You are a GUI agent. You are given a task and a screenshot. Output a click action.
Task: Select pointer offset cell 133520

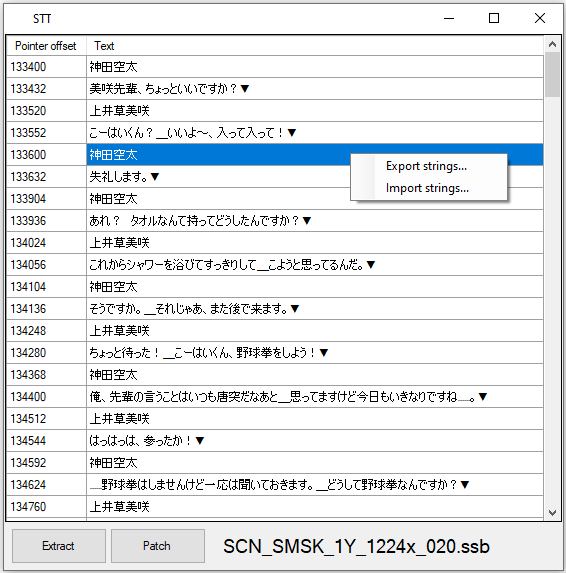click(x=46, y=111)
